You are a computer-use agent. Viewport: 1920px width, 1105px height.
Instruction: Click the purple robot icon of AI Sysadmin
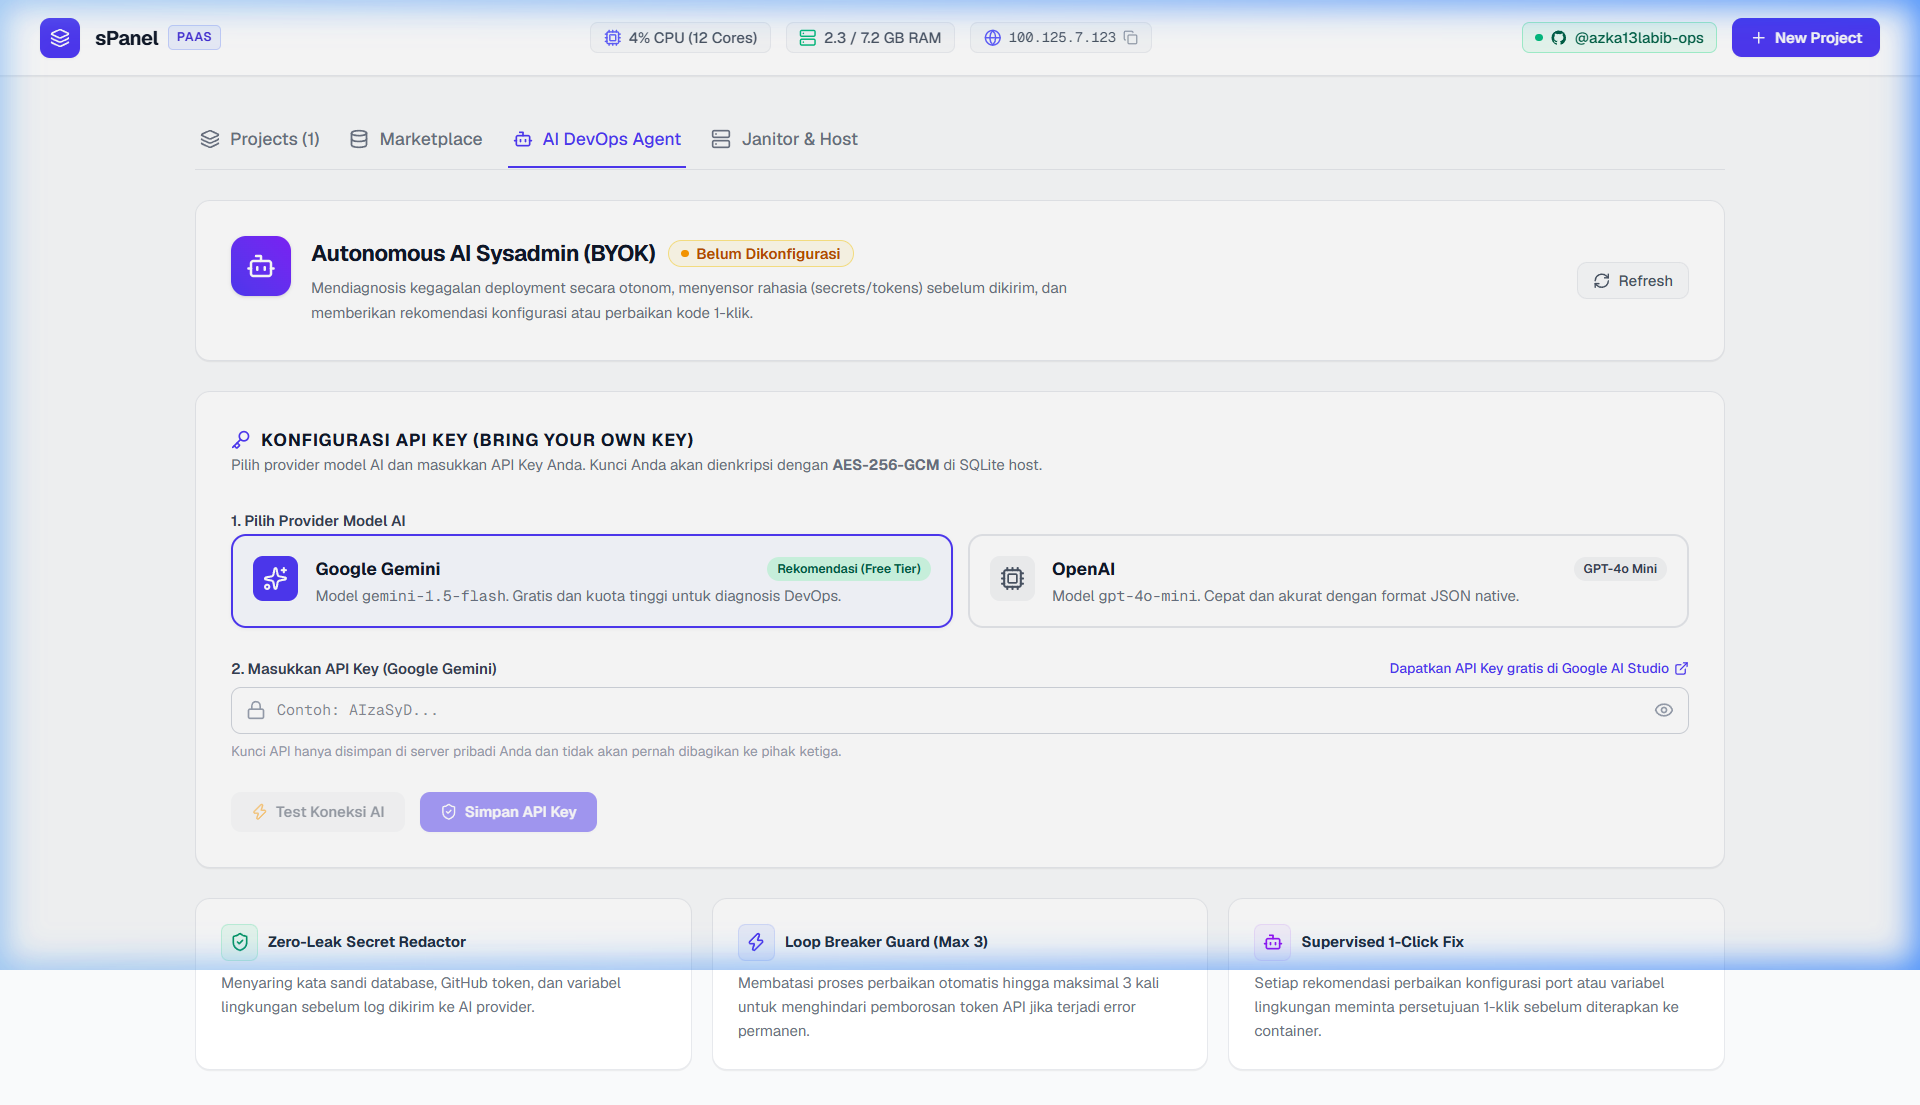[261, 266]
